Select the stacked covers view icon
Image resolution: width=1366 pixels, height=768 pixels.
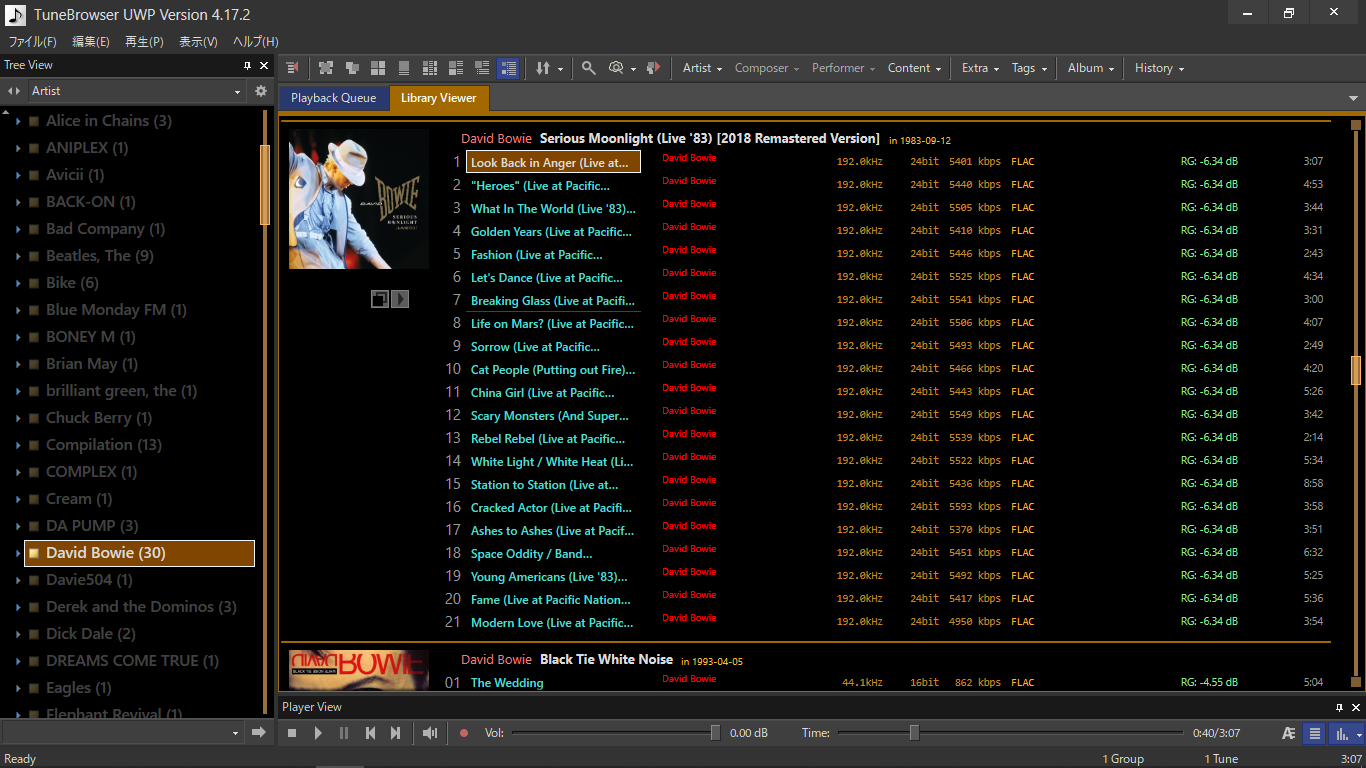[x=352, y=68]
